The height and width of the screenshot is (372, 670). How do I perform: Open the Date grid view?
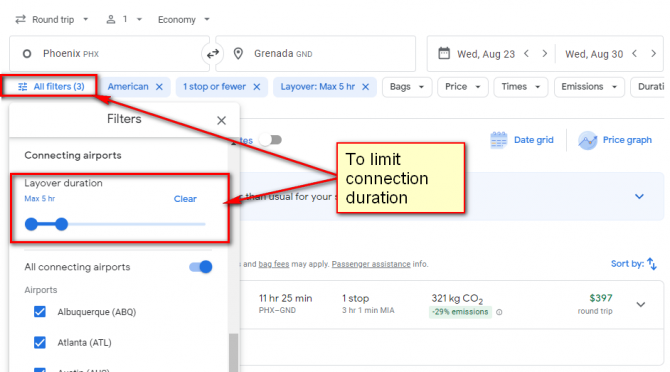click(522, 140)
